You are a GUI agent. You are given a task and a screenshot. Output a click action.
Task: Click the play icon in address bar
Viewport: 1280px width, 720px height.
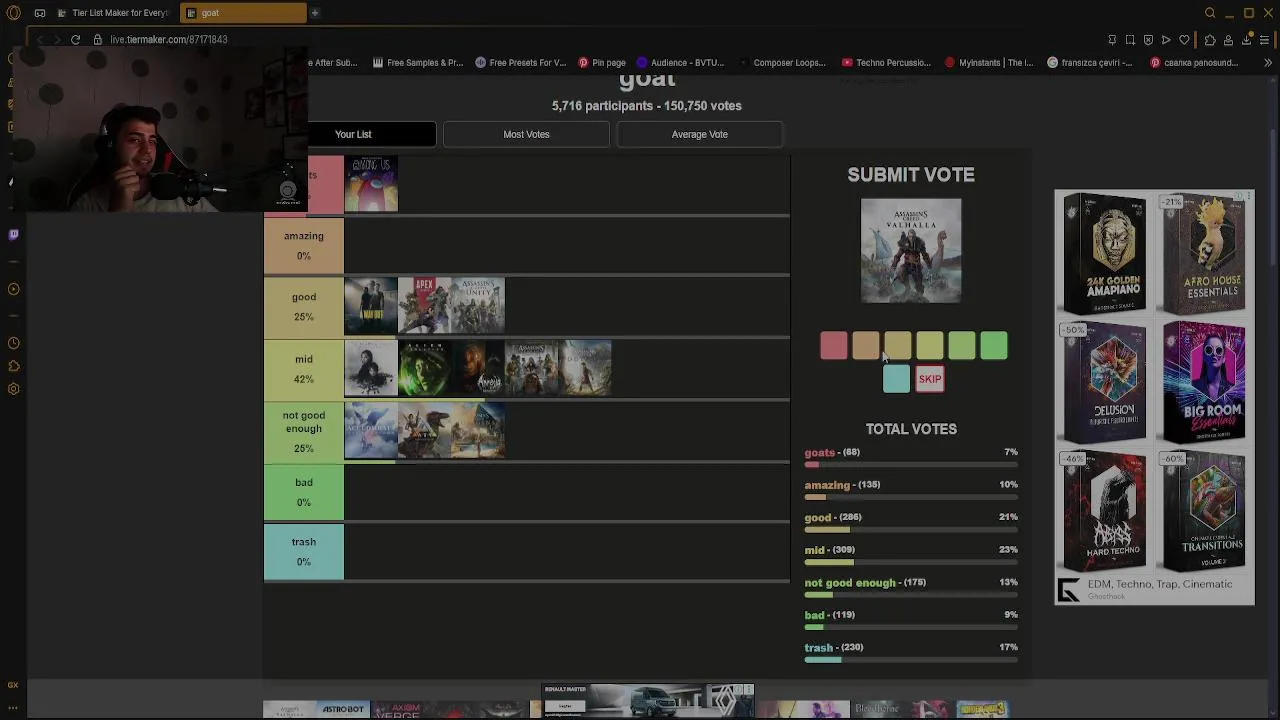pos(1166,39)
